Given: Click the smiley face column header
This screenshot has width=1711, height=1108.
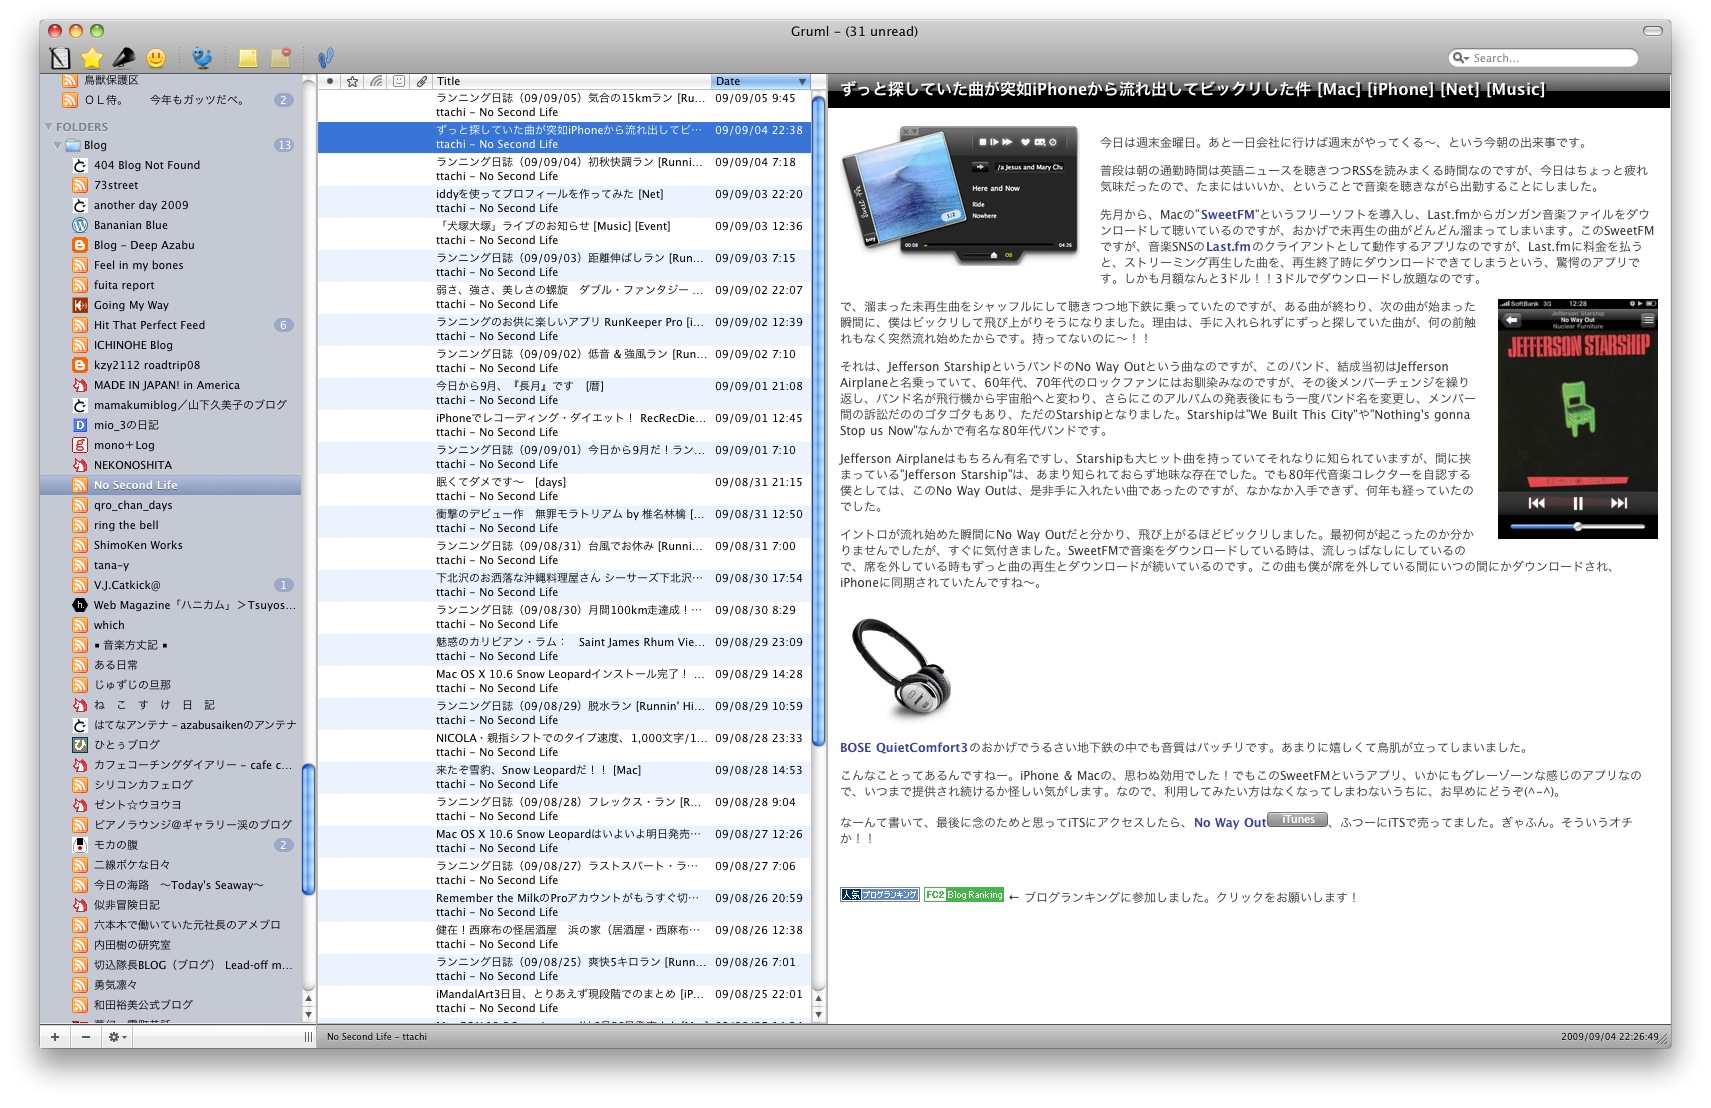Looking at the screenshot, I should 399,81.
